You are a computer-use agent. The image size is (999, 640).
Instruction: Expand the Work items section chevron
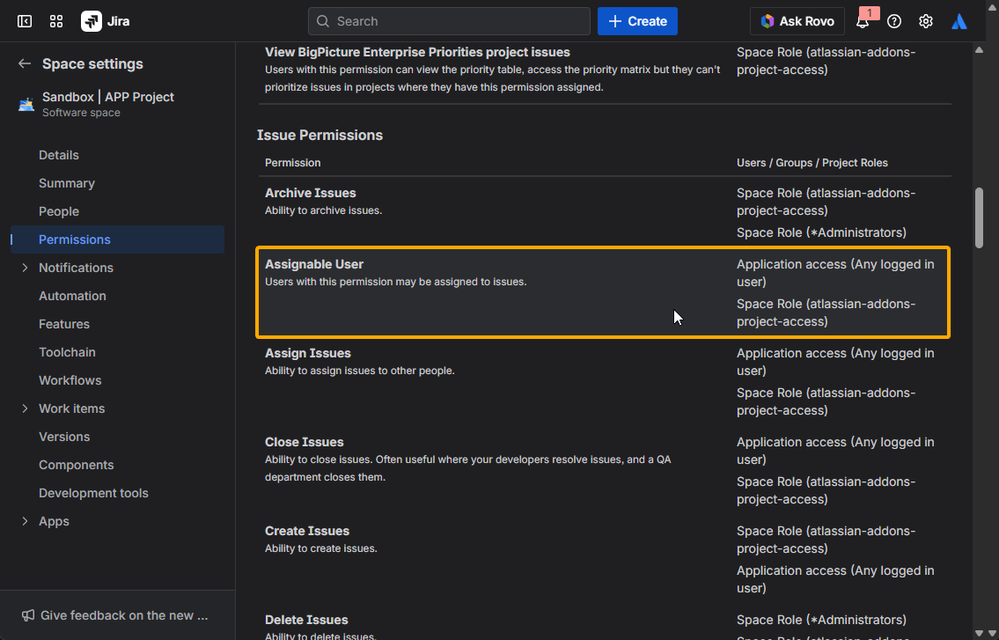(25, 408)
